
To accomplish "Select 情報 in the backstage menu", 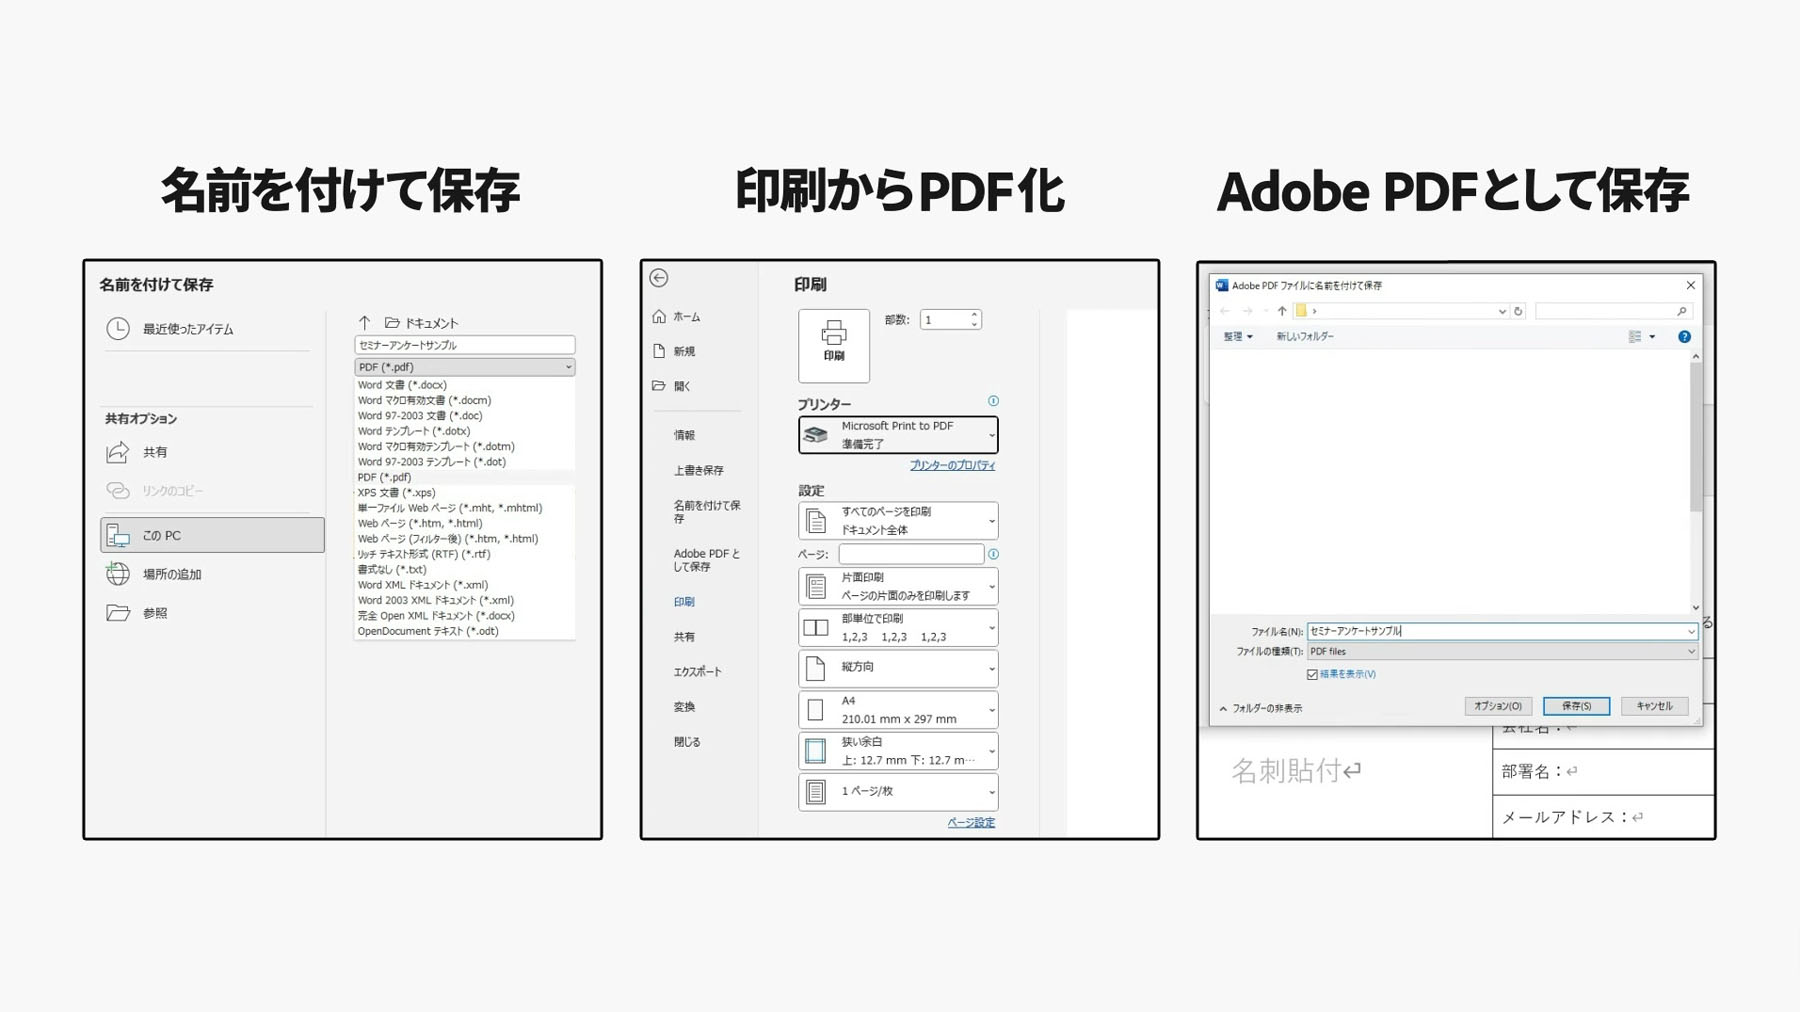I will (x=684, y=436).
